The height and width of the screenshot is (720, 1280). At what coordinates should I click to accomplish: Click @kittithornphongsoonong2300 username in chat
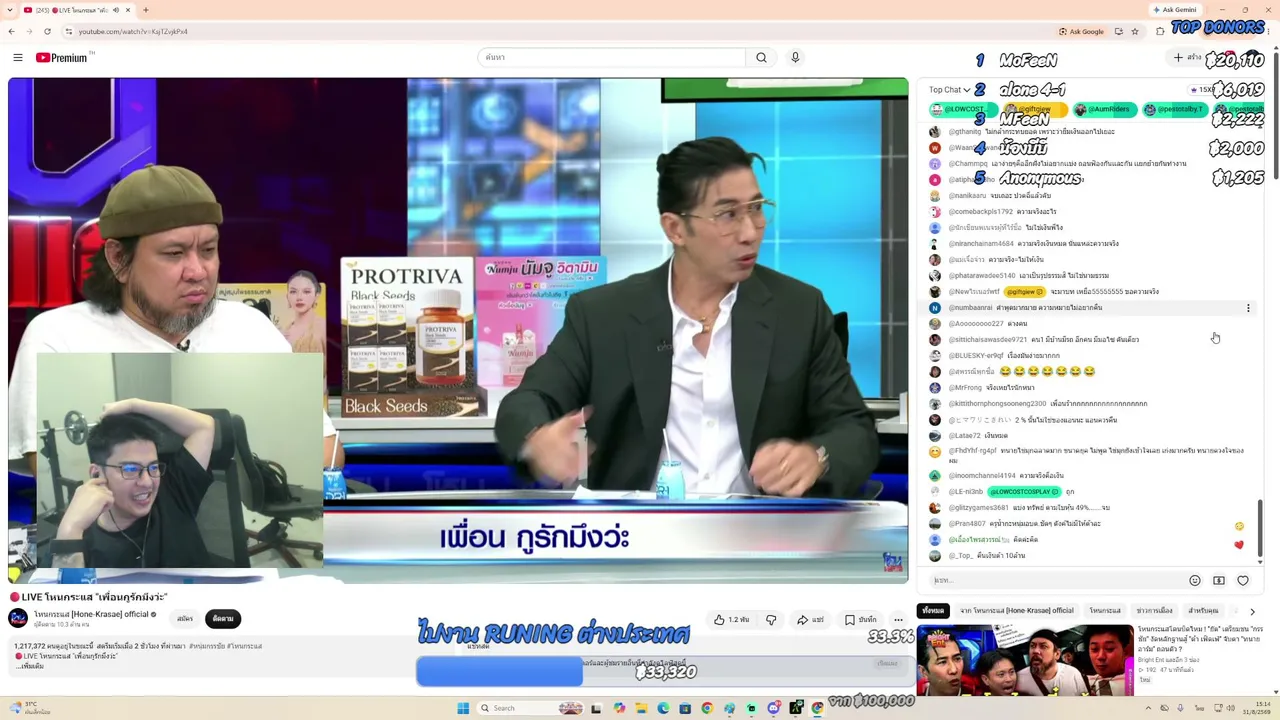pyautogui.click(x=996, y=404)
